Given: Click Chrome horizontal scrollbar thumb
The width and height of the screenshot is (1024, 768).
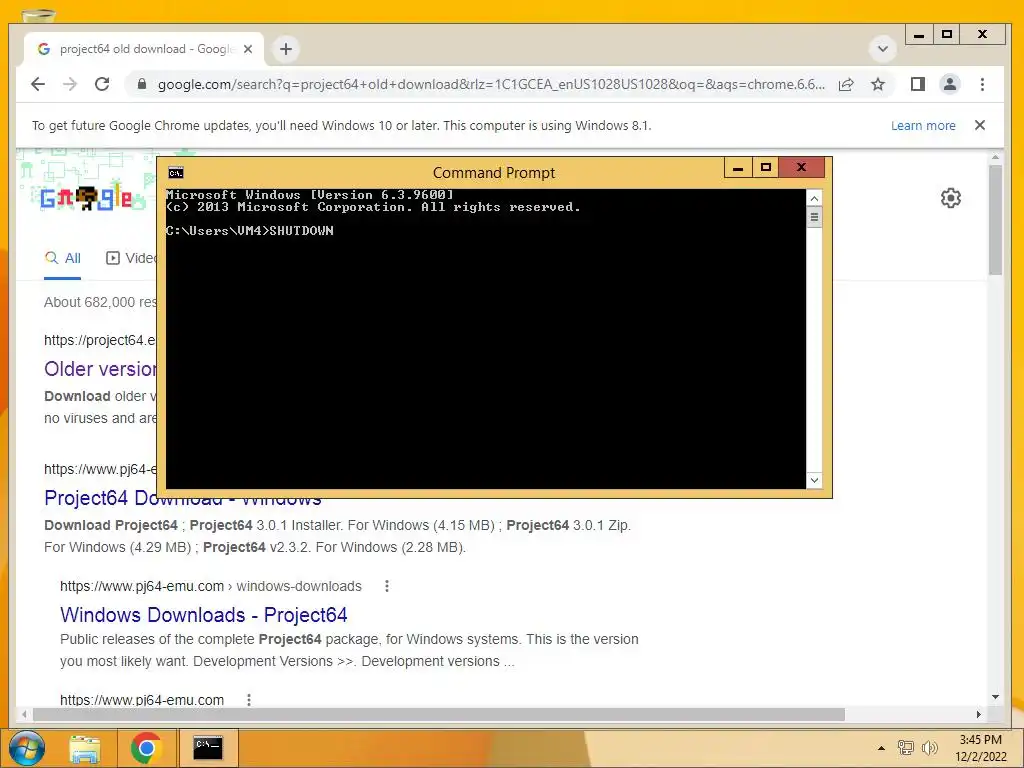Looking at the screenshot, I should 439,714.
